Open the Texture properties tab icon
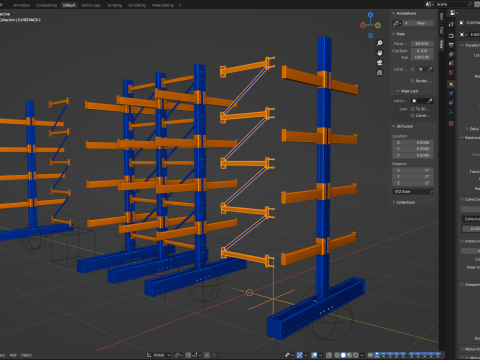The height and width of the screenshot is (360, 480). 451,123
